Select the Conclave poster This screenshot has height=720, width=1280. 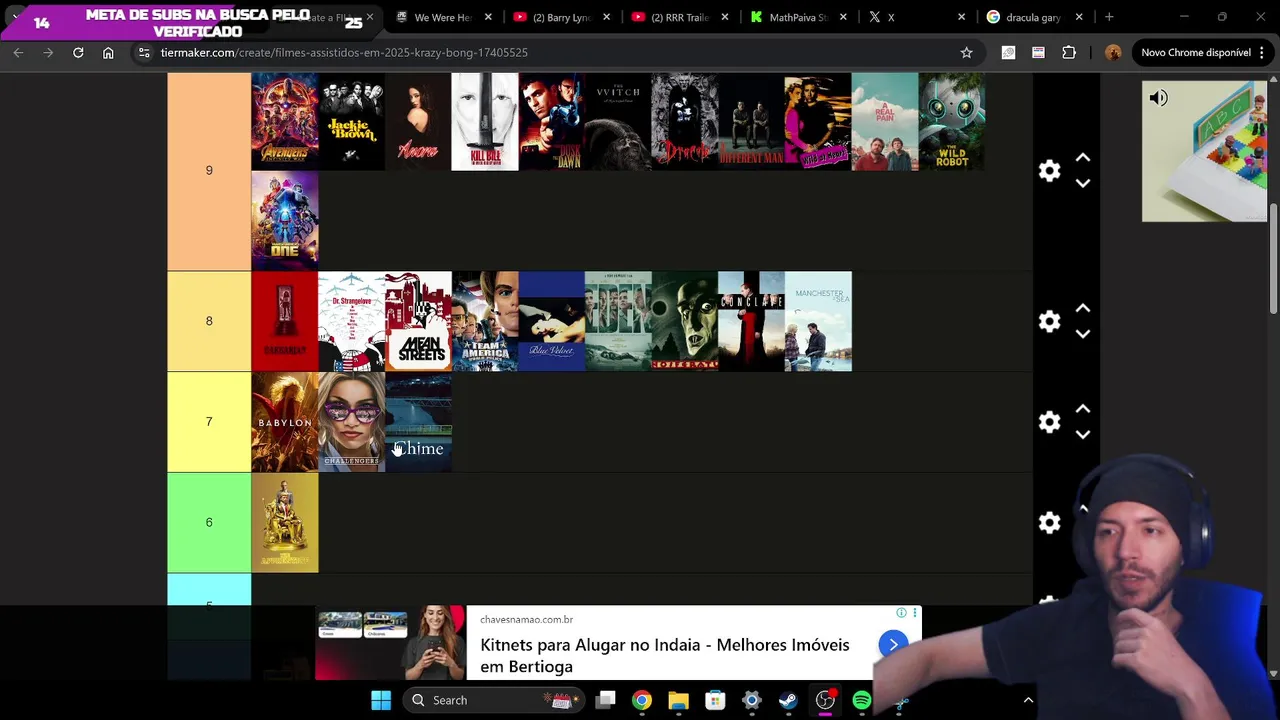pos(751,321)
